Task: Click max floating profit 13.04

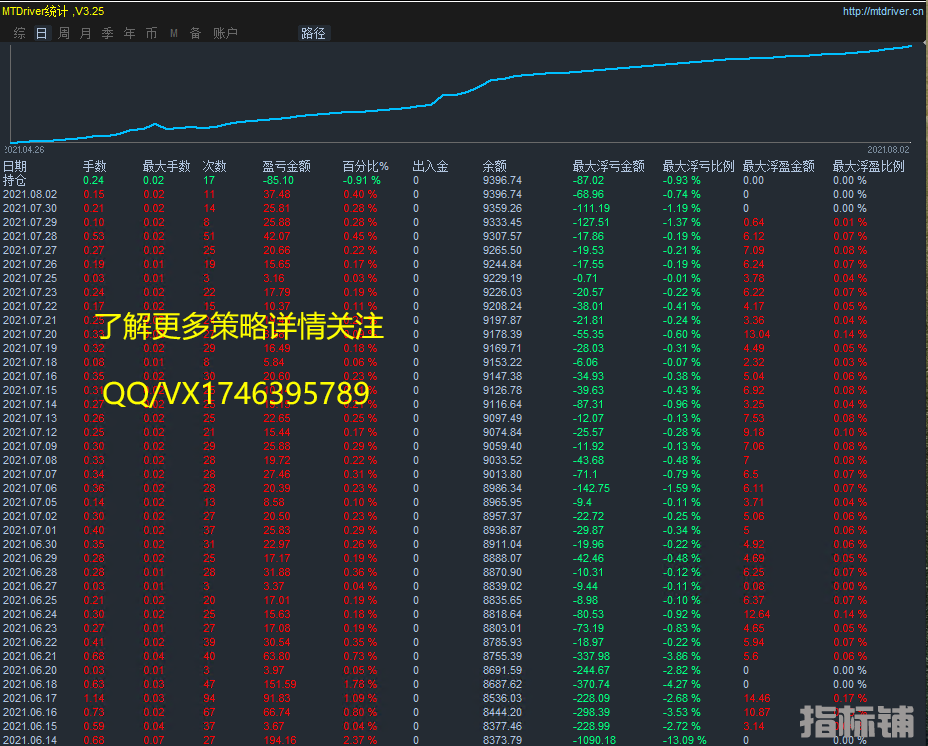Action: coord(757,335)
